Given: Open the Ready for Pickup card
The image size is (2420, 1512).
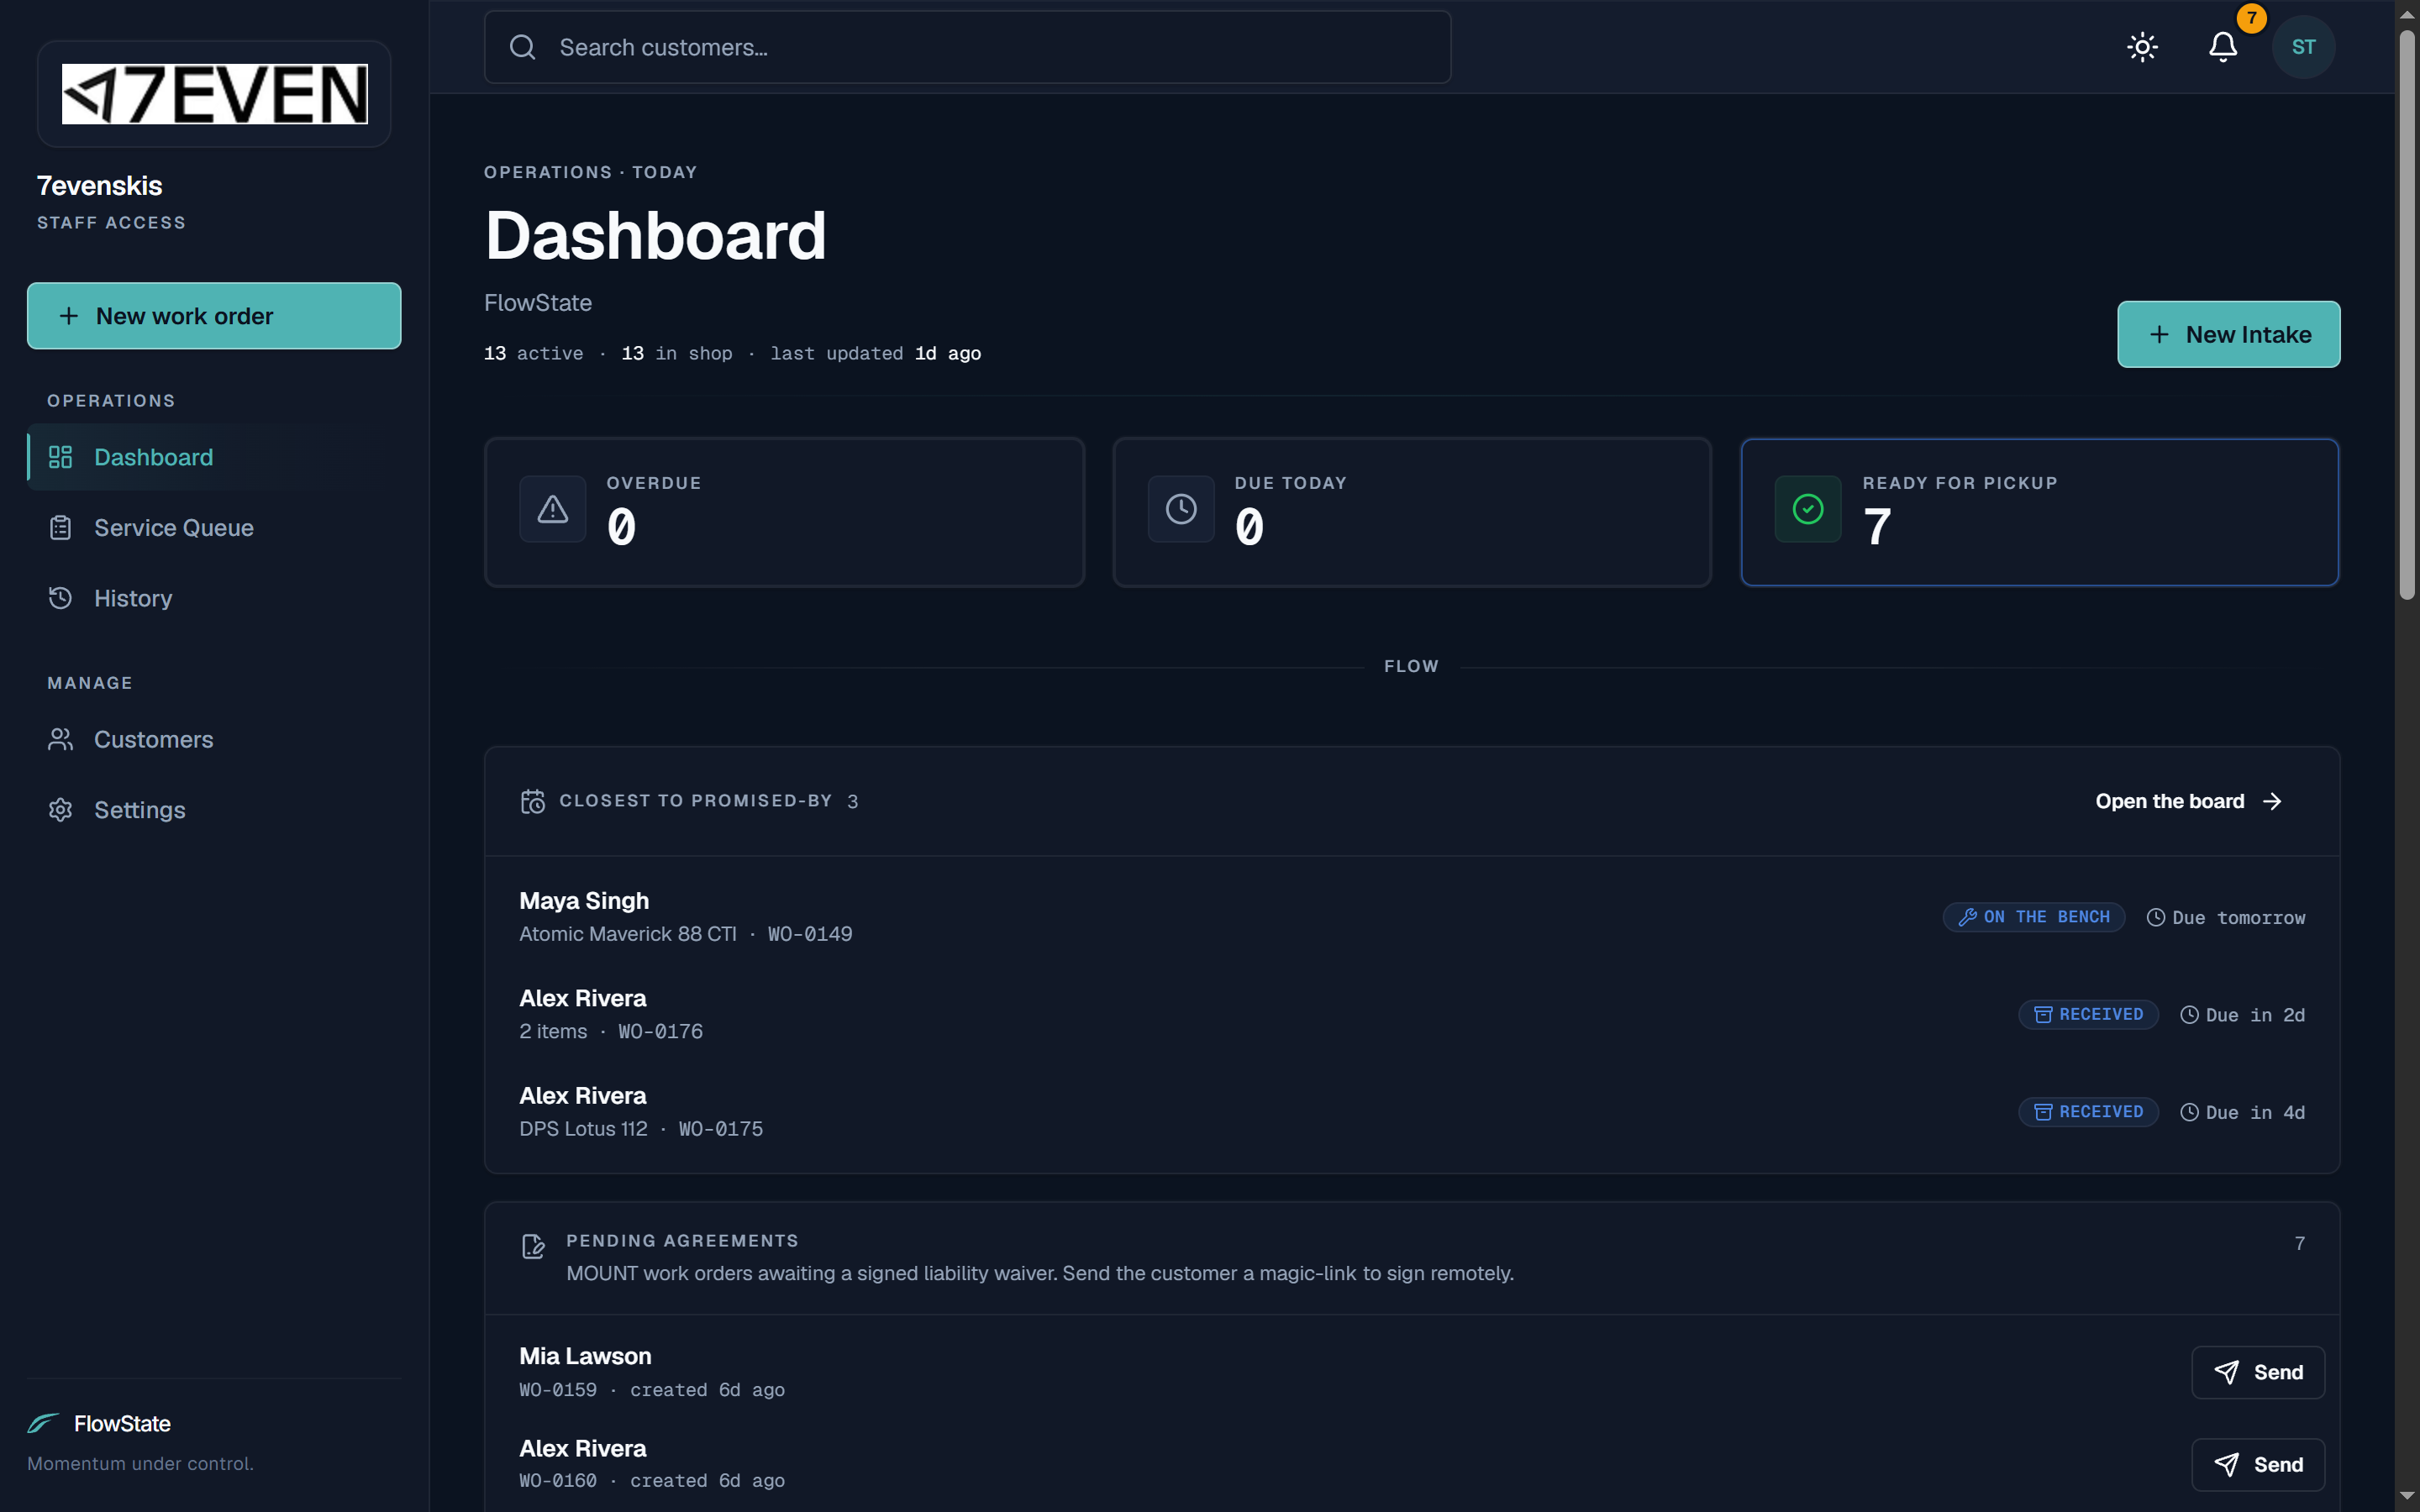Looking at the screenshot, I should point(2039,512).
